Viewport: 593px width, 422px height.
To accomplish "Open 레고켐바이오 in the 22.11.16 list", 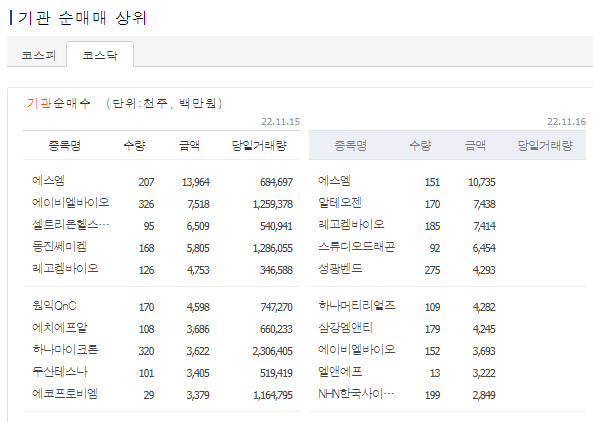I will tap(351, 225).
